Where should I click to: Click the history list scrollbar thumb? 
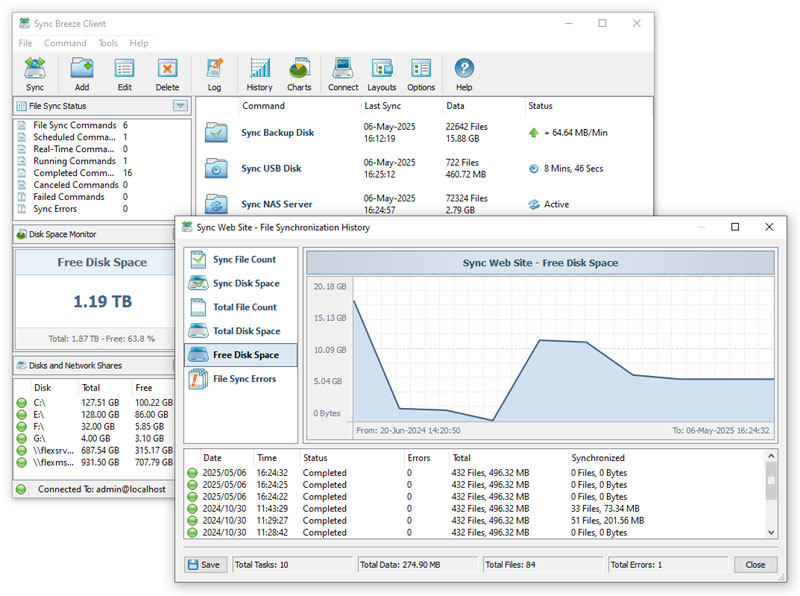(x=771, y=481)
